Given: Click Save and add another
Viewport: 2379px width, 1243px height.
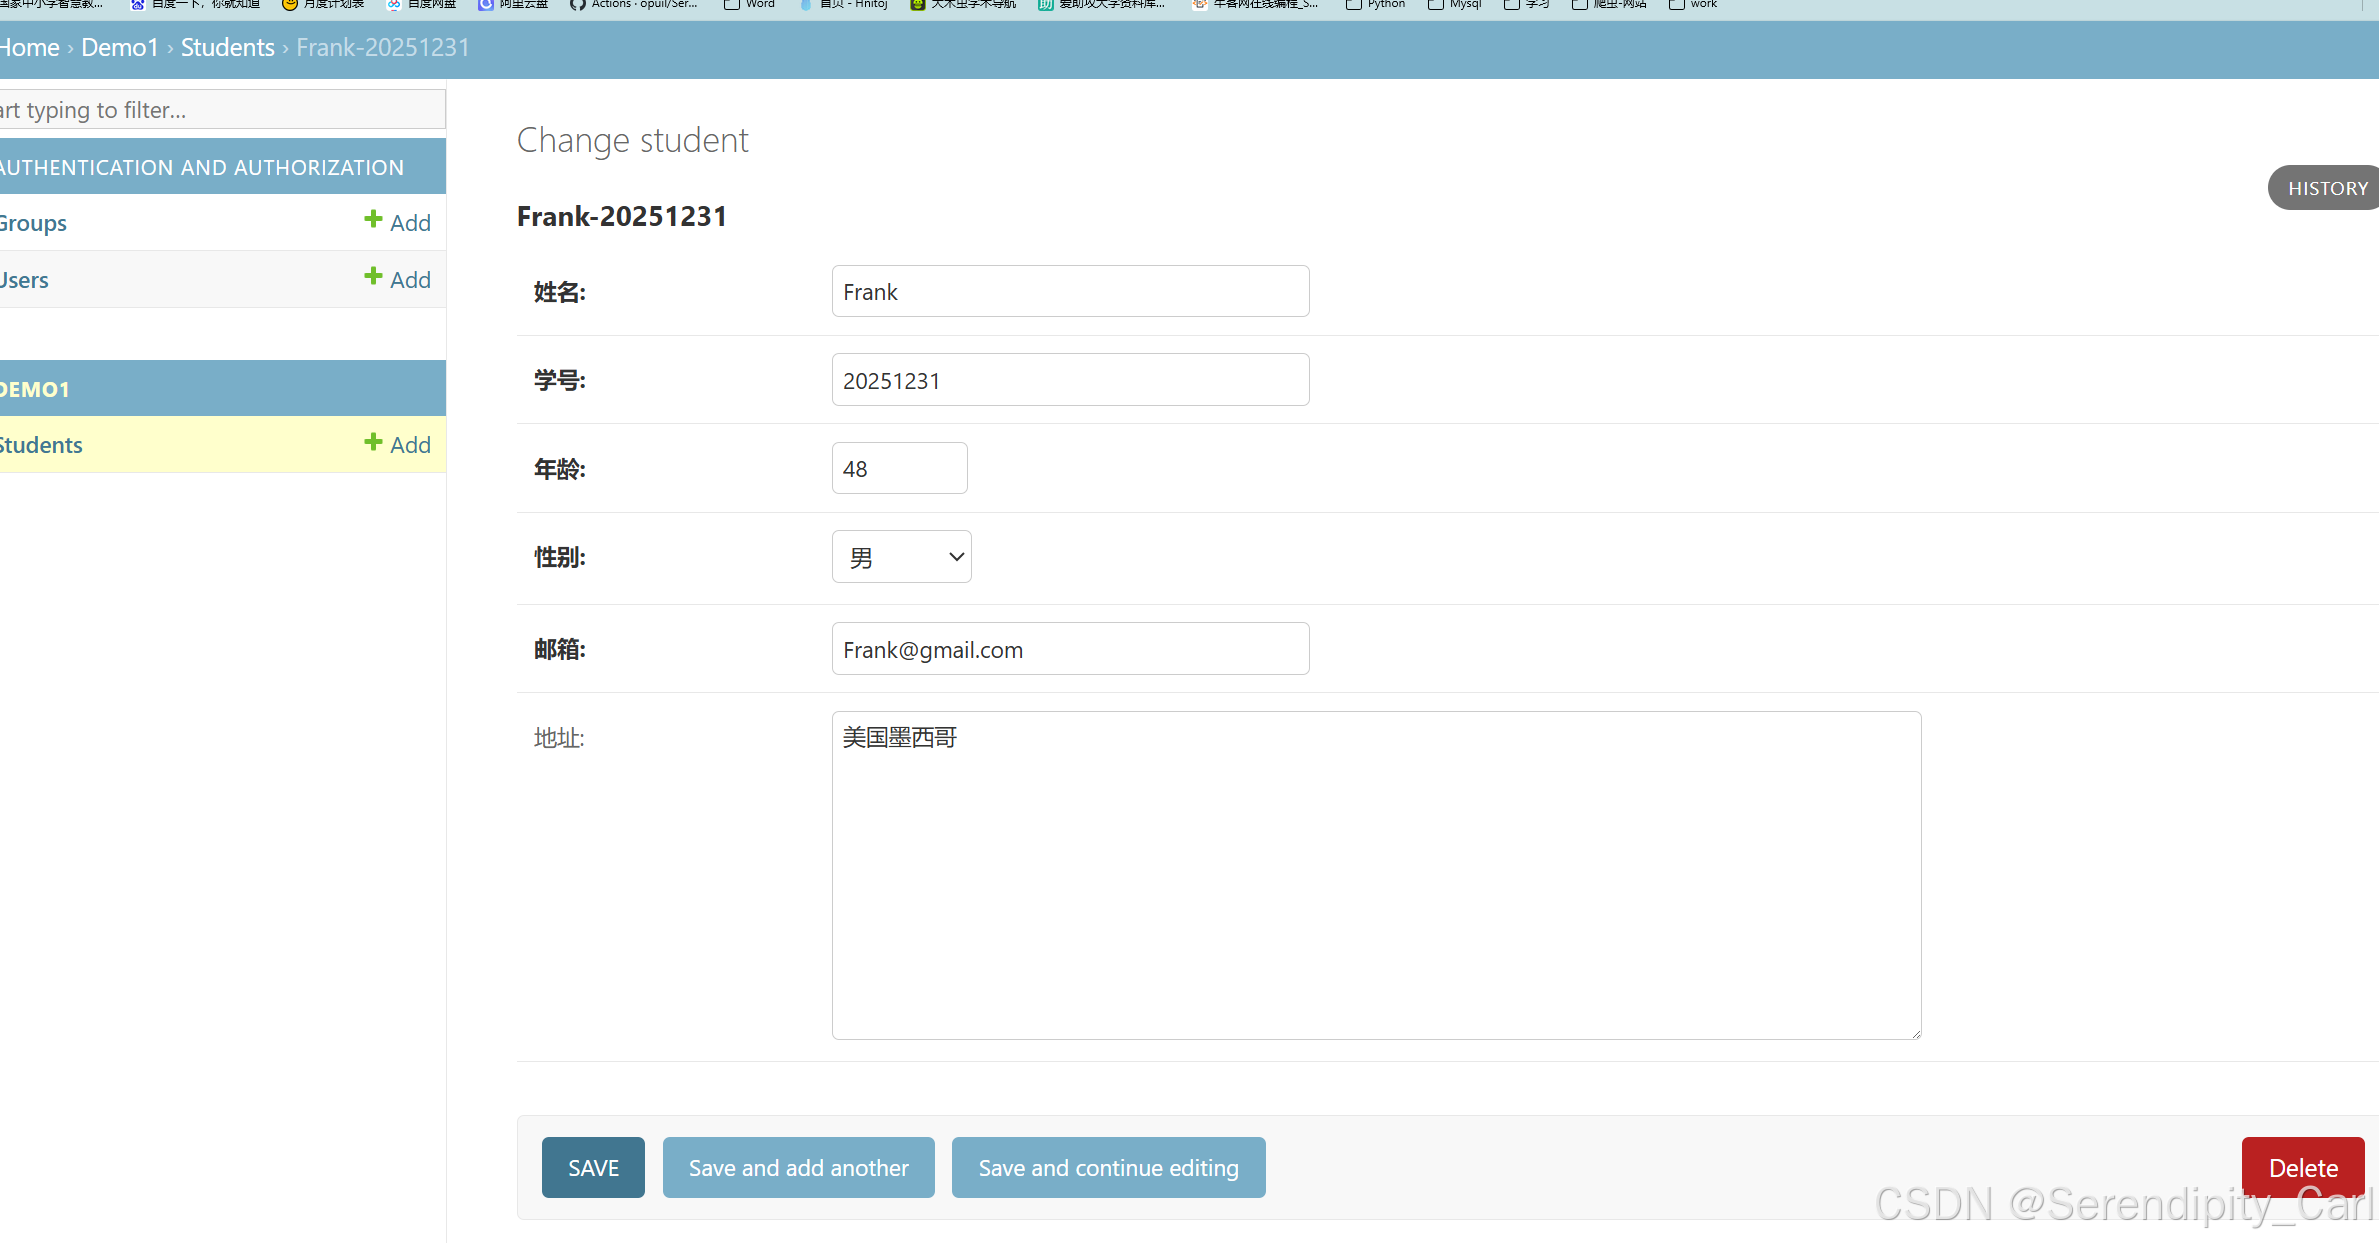Looking at the screenshot, I should (798, 1167).
